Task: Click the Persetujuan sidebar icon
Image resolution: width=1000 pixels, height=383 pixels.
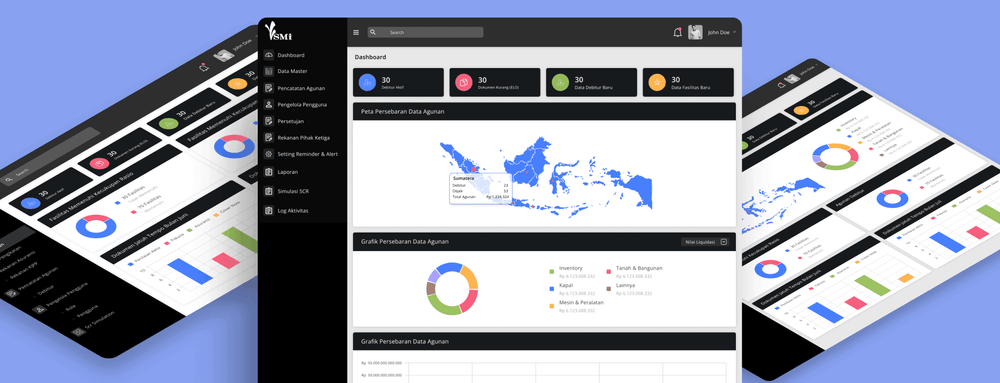Action: coord(268,121)
